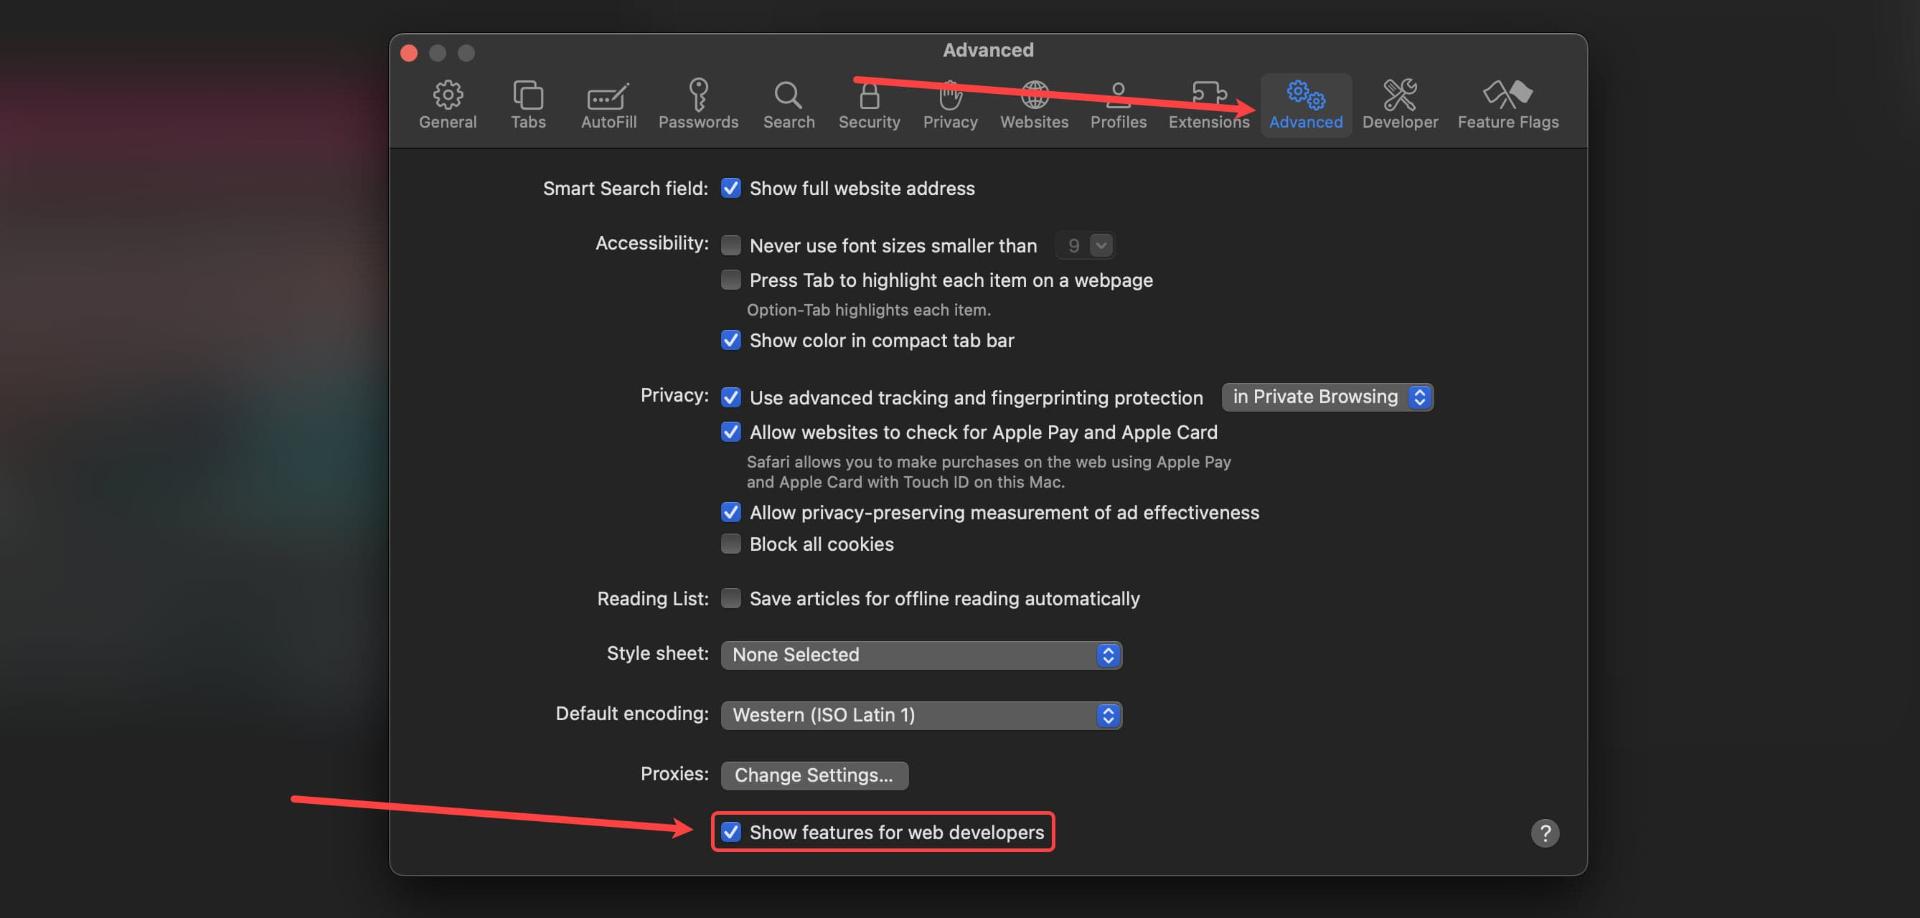
Task: Uncheck Show full website address
Action: [731, 188]
